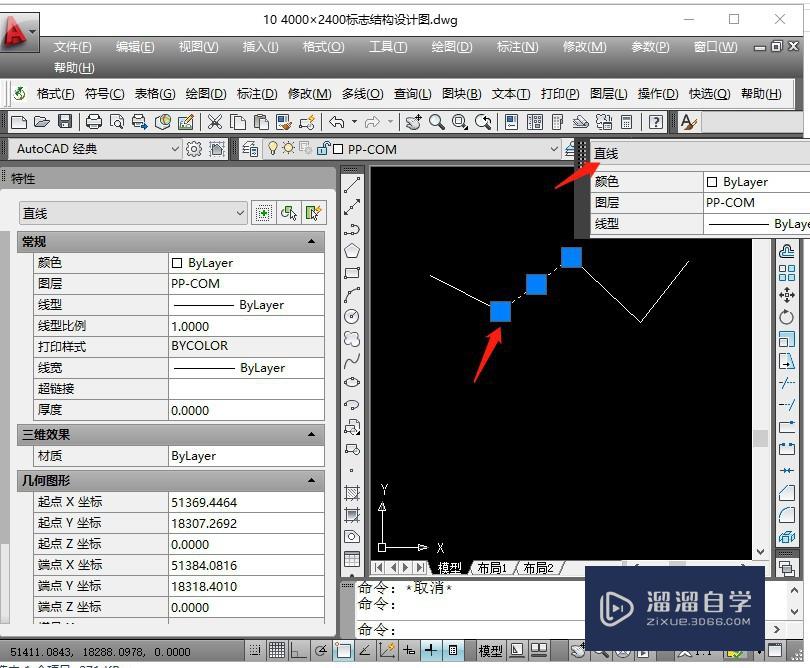
Task: Open the 绘图(D) menu
Action: pos(451,47)
